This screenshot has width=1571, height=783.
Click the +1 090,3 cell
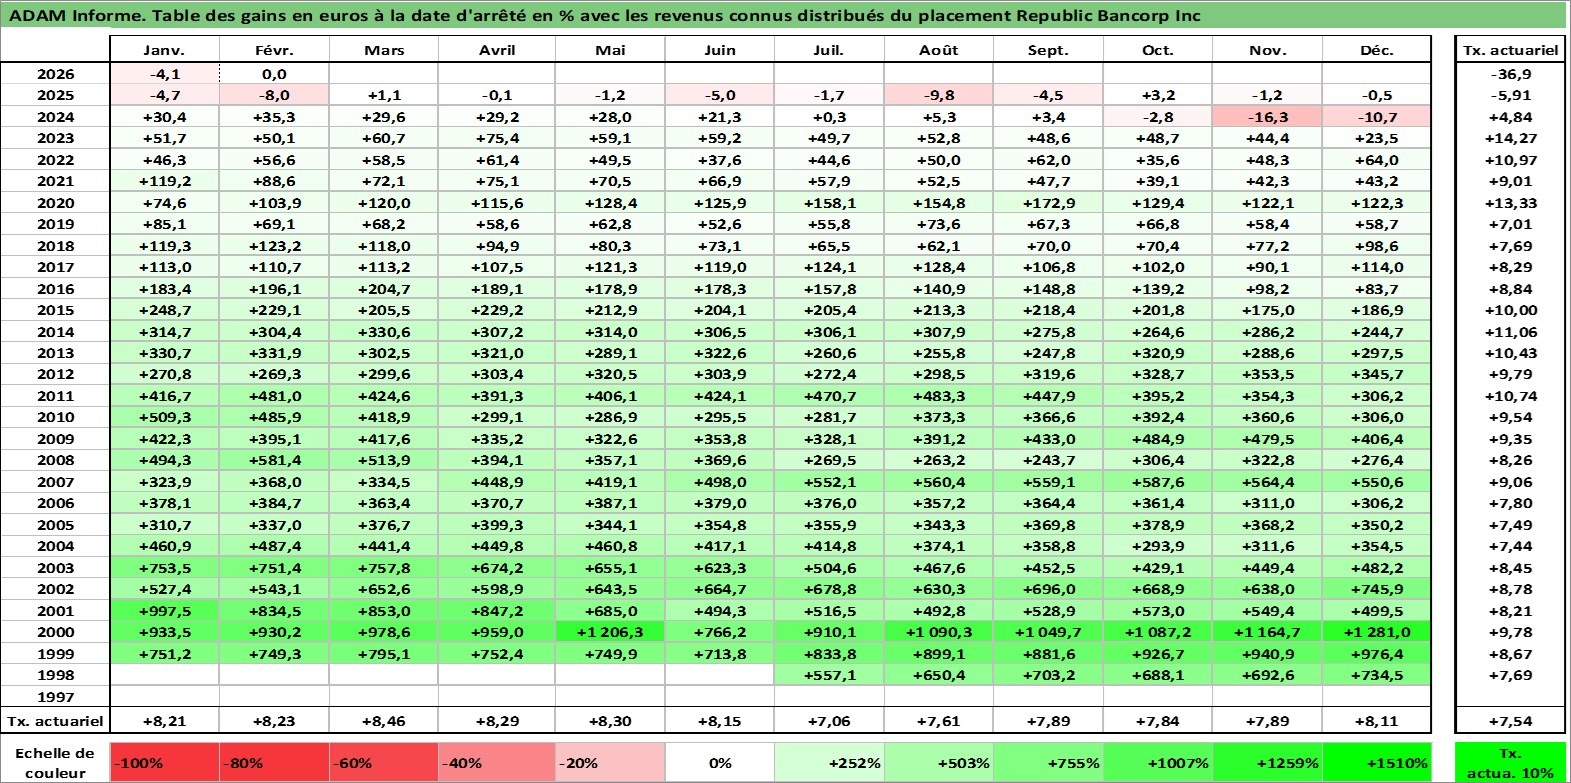(939, 632)
